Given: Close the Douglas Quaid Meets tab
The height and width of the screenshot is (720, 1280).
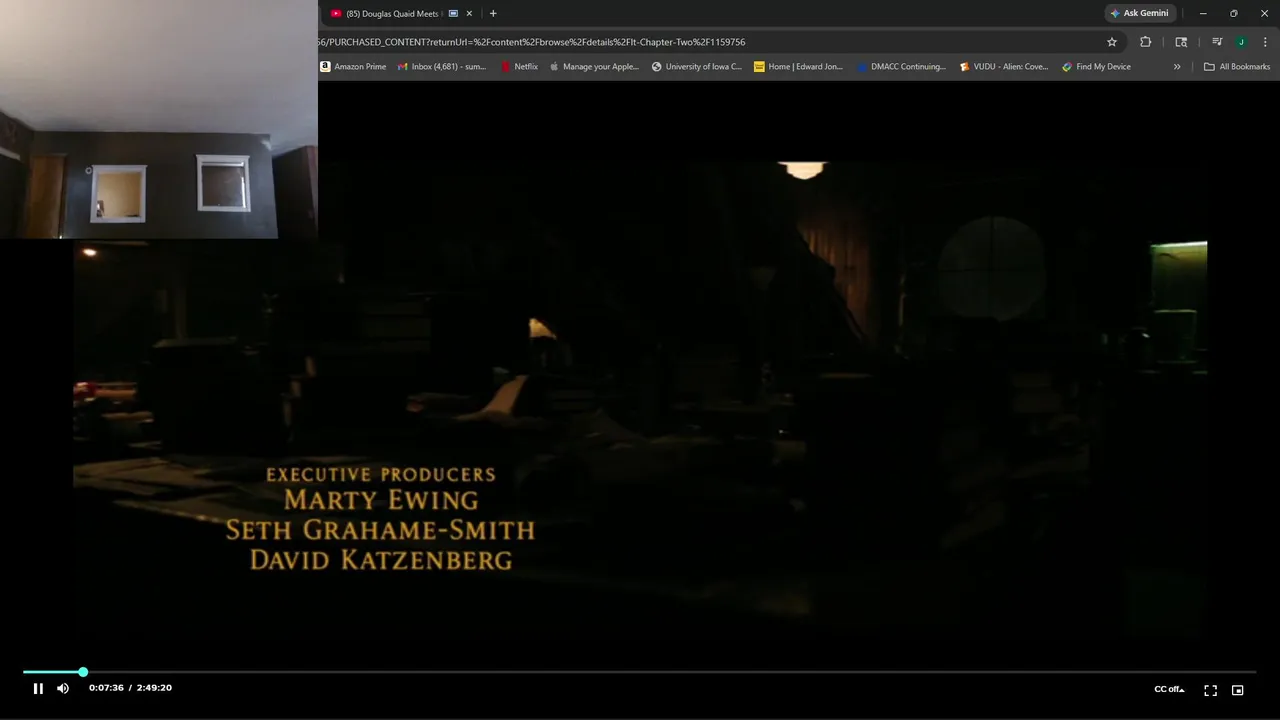Looking at the screenshot, I should coord(469,14).
